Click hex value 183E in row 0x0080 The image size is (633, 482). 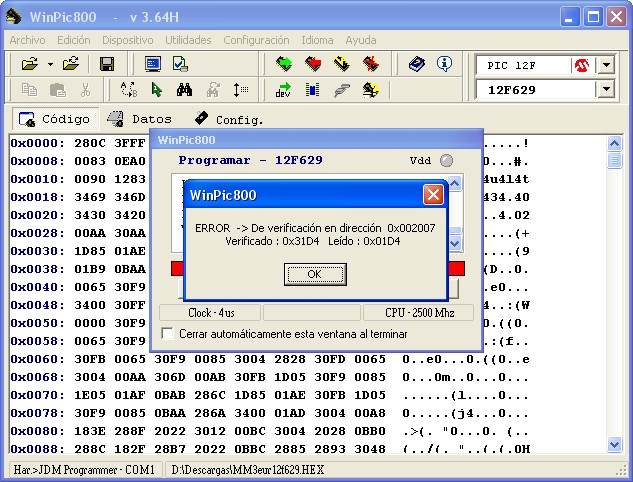(x=90, y=431)
